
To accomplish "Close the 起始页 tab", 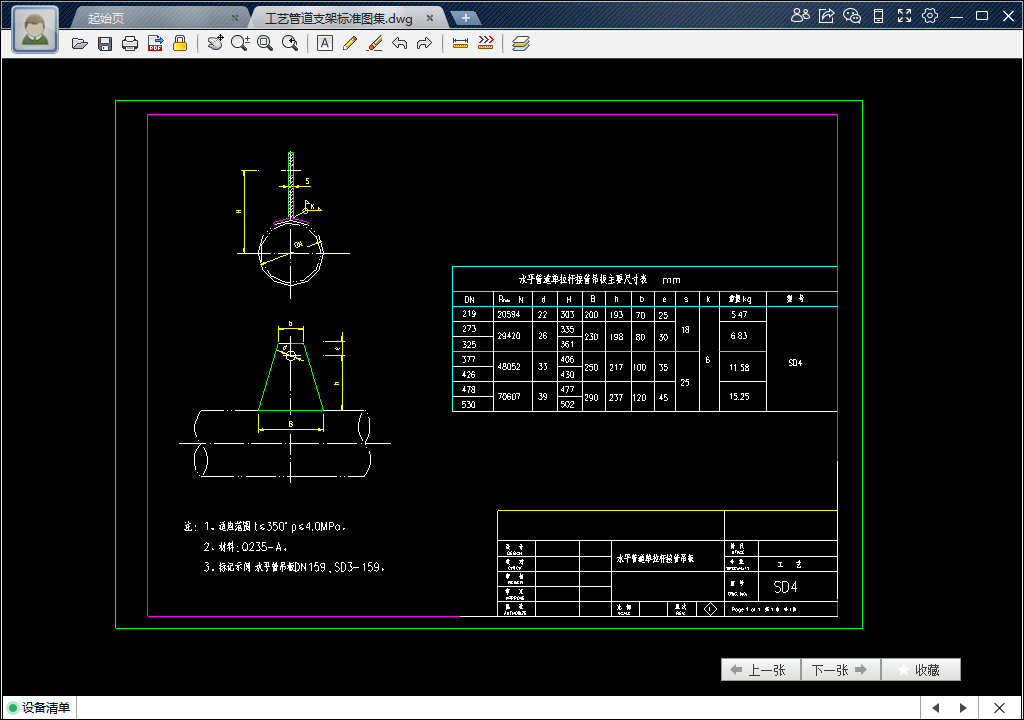I will pos(235,18).
